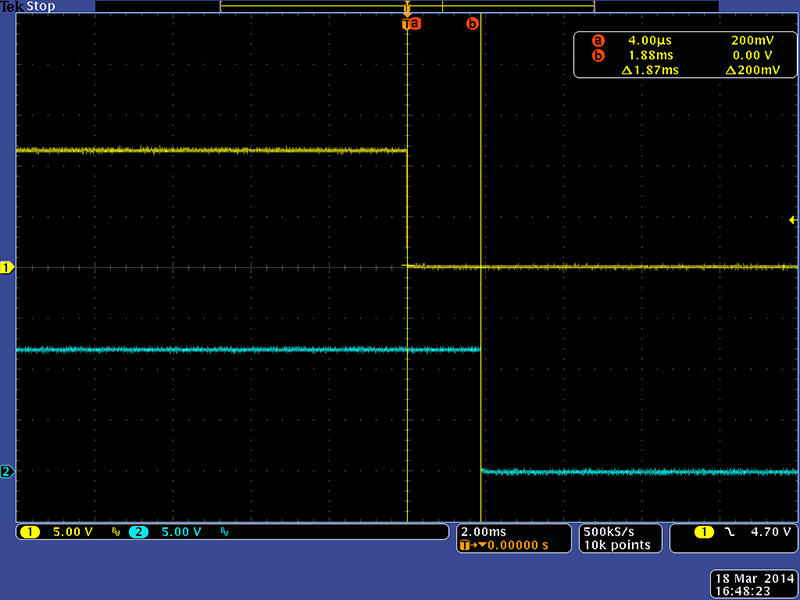Select the orange cursor b marker
Image resolution: width=800 pixels, height=600 pixels.
click(x=473, y=23)
